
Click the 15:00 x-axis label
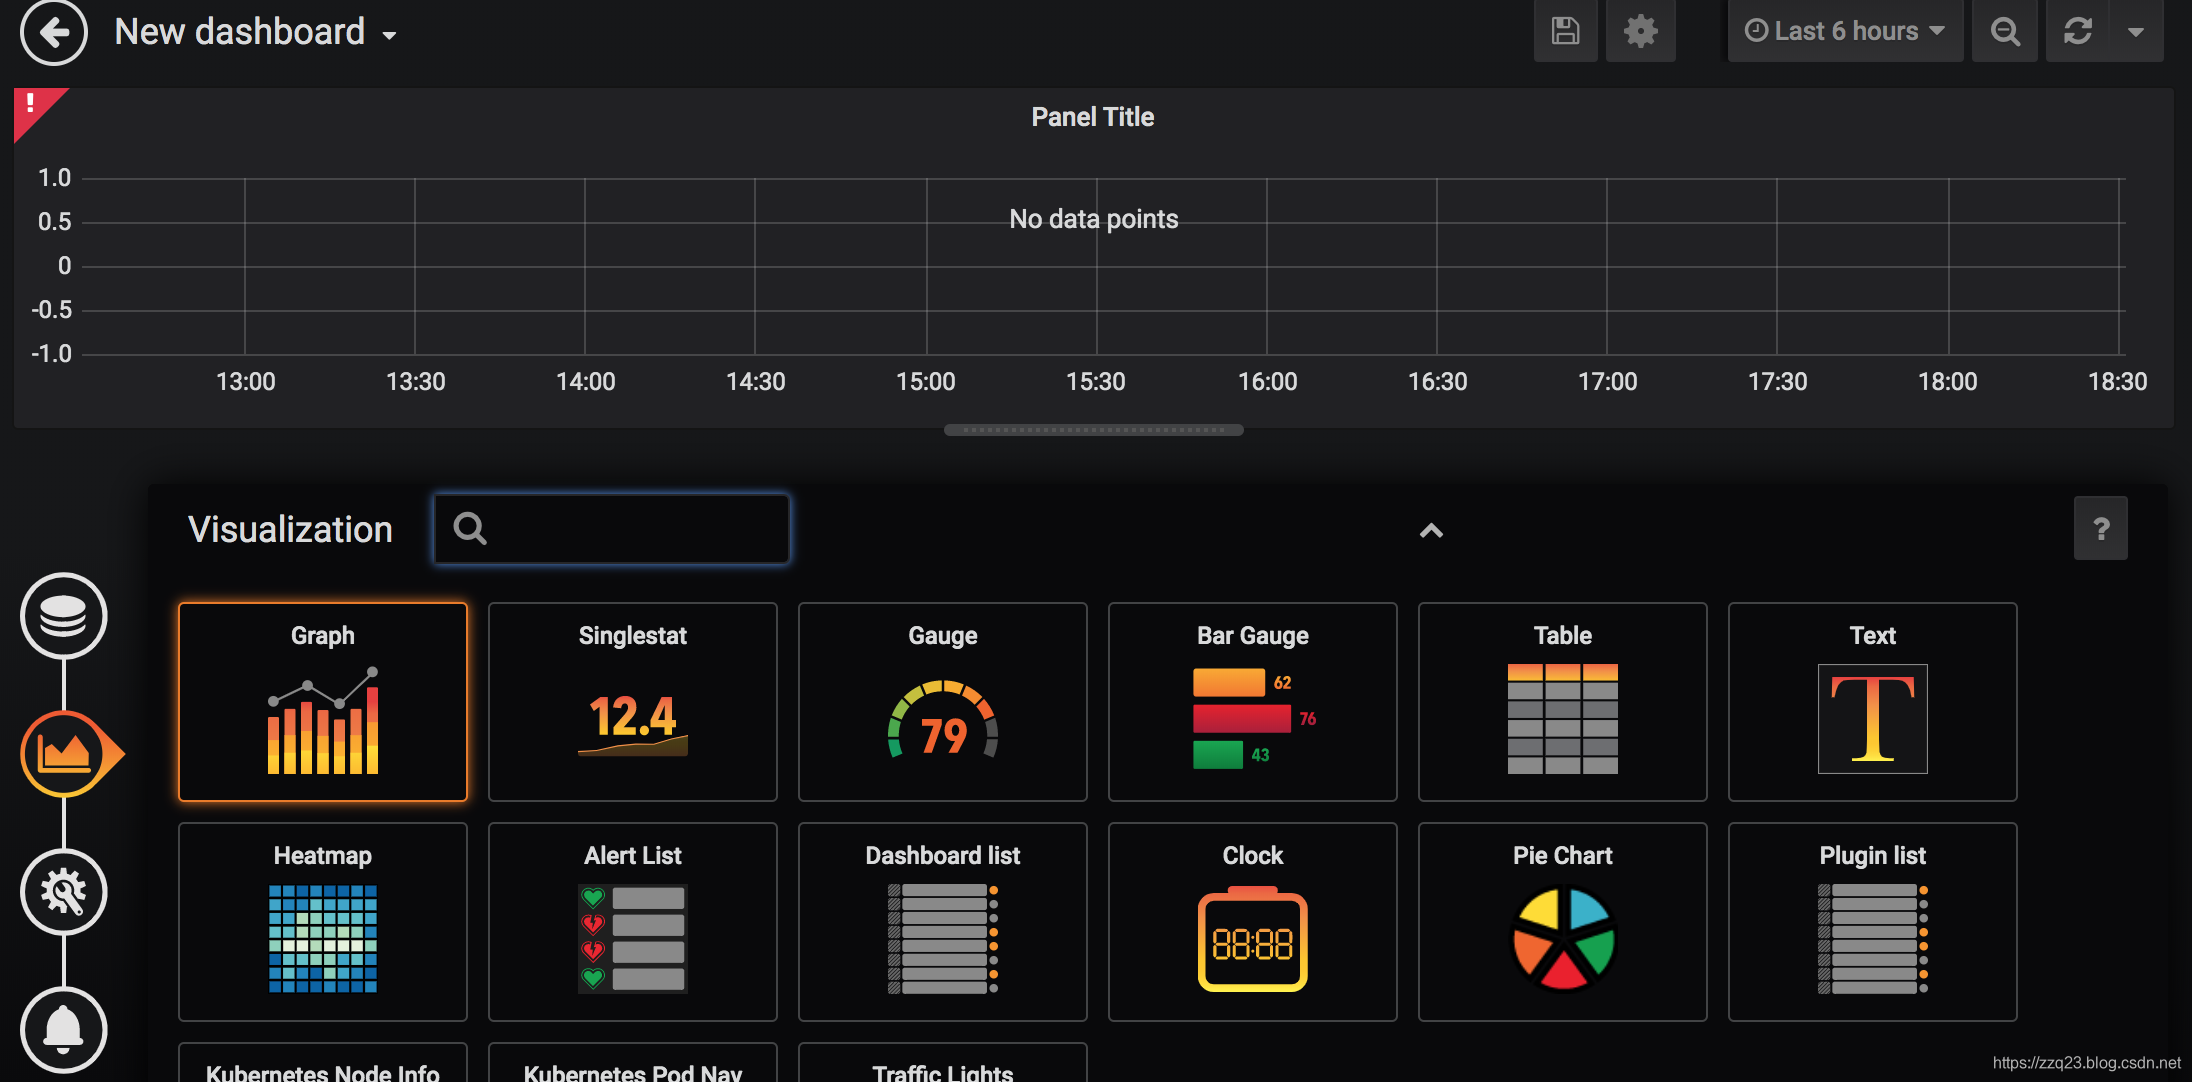click(x=926, y=381)
